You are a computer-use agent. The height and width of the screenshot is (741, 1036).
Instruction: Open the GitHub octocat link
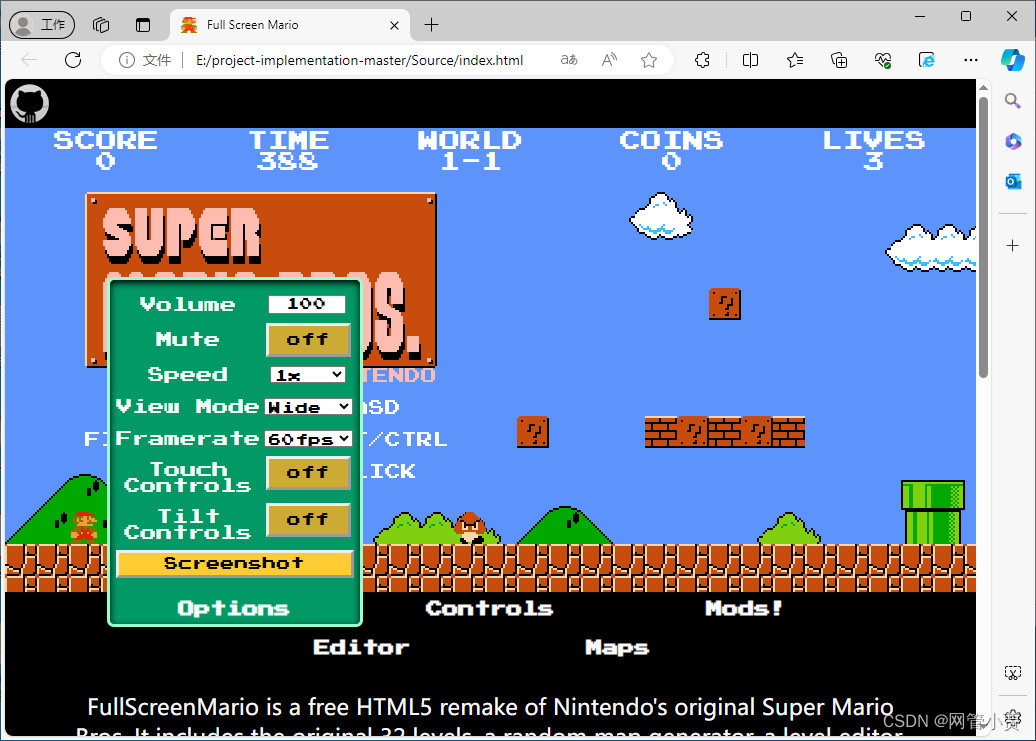[30, 104]
